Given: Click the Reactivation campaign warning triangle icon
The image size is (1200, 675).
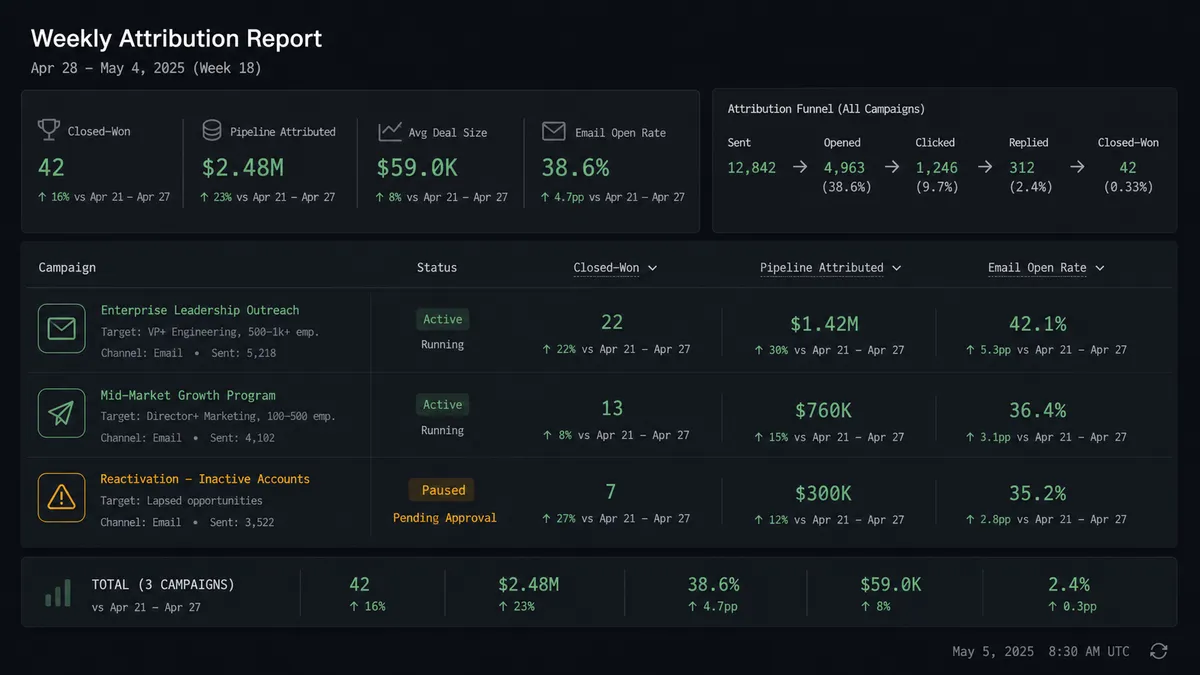Looking at the screenshot, I should [62, 497].
